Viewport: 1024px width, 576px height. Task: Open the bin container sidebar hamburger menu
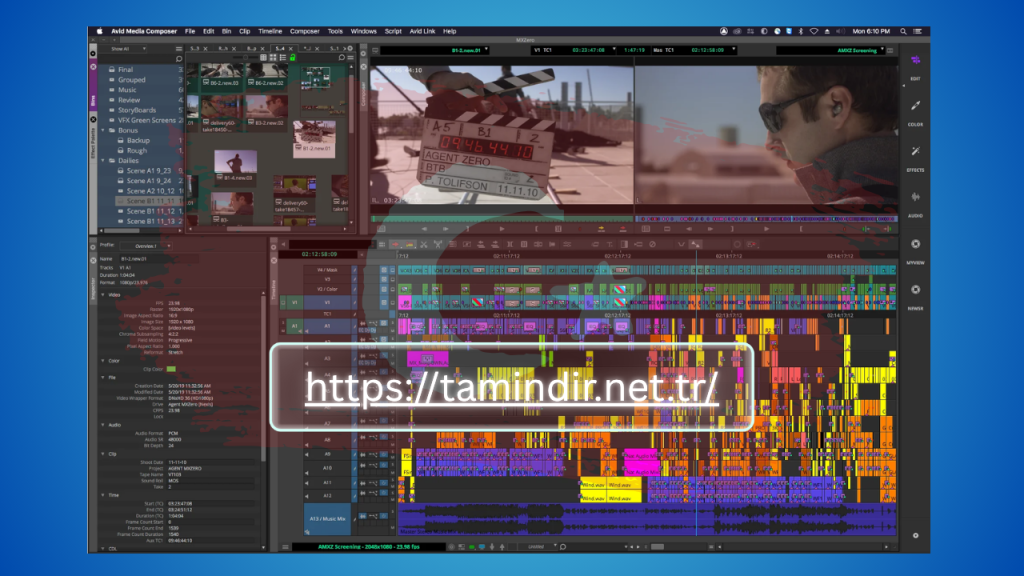tap(179, 49)
